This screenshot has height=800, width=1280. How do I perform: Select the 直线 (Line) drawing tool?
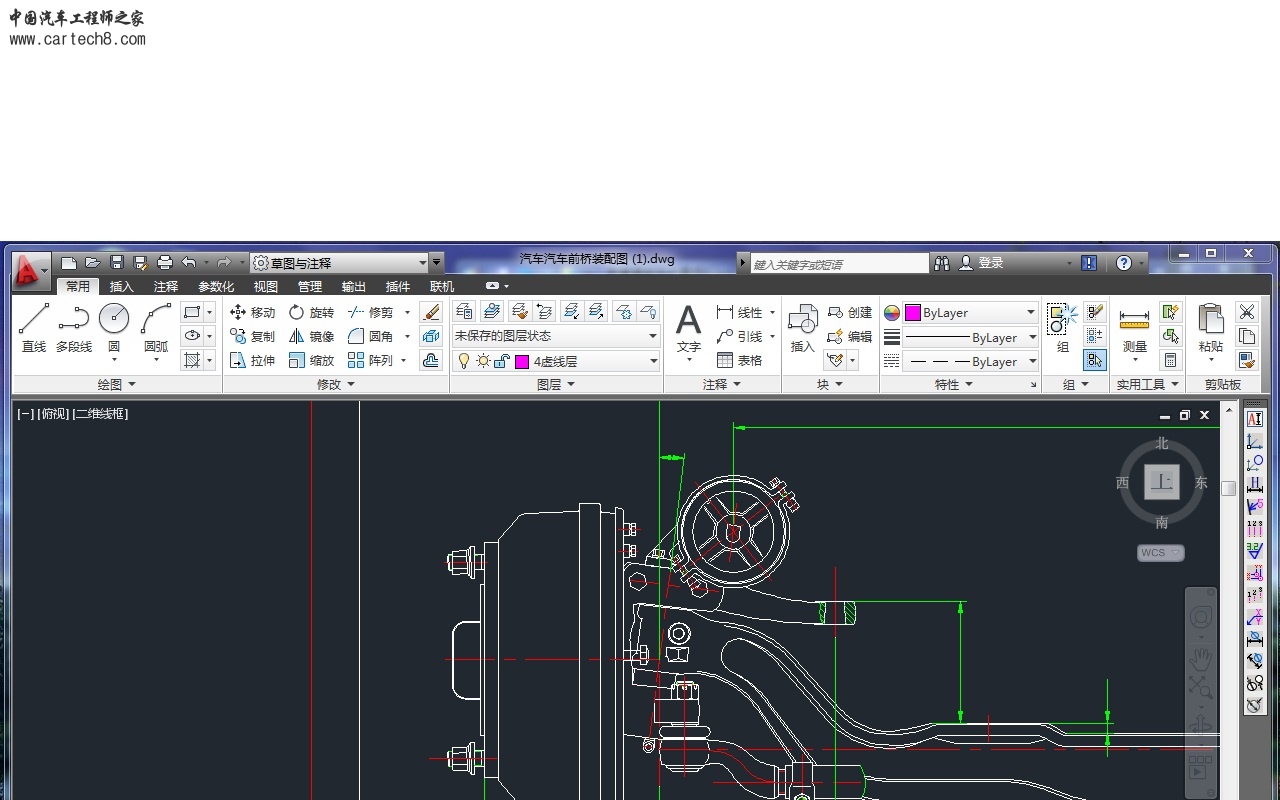coord(34,327)
